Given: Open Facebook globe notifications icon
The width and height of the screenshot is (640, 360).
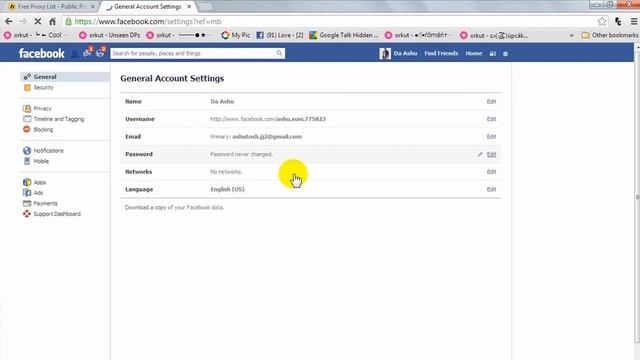Looking at the screenshot, I should pyautogui.click(x=100, y=53).
